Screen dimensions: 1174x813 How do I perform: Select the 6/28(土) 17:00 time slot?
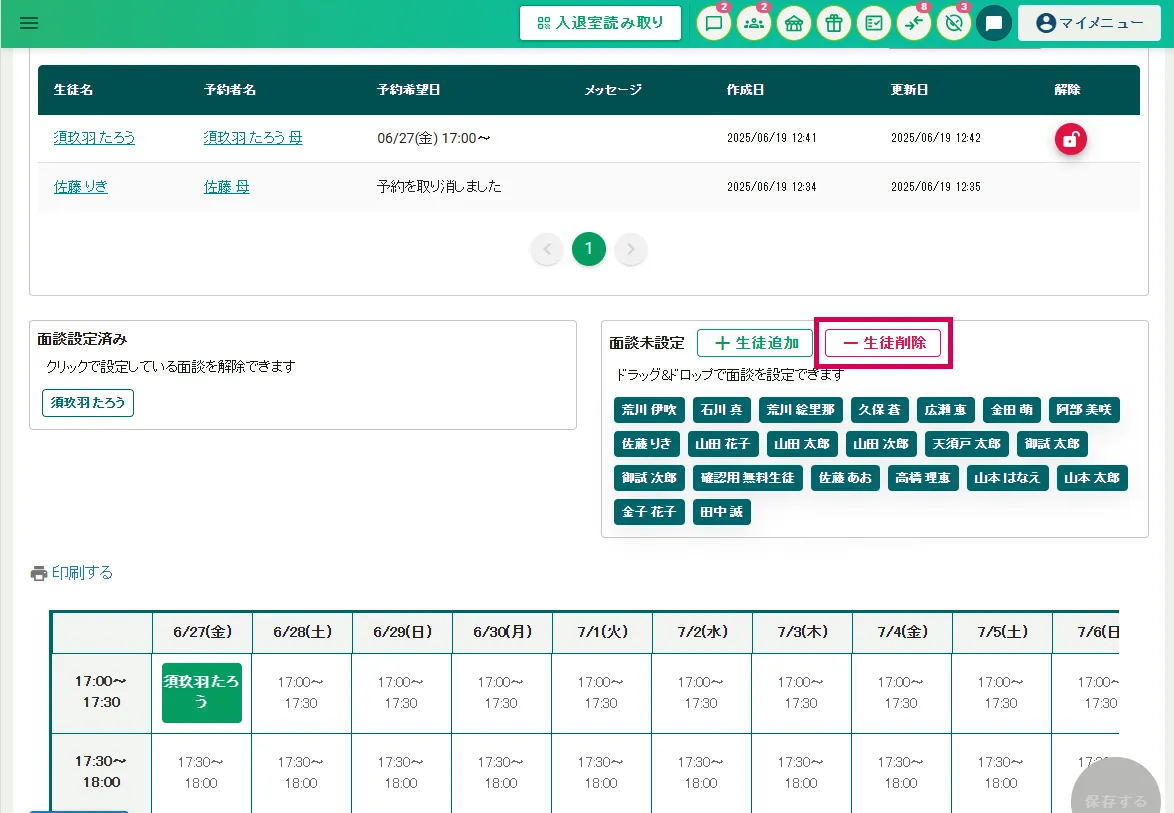coord(301,692)
